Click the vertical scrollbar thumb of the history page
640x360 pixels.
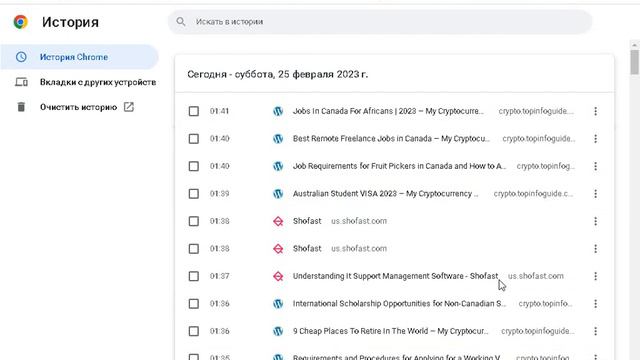pyautogui.click(x=634, y=62)
